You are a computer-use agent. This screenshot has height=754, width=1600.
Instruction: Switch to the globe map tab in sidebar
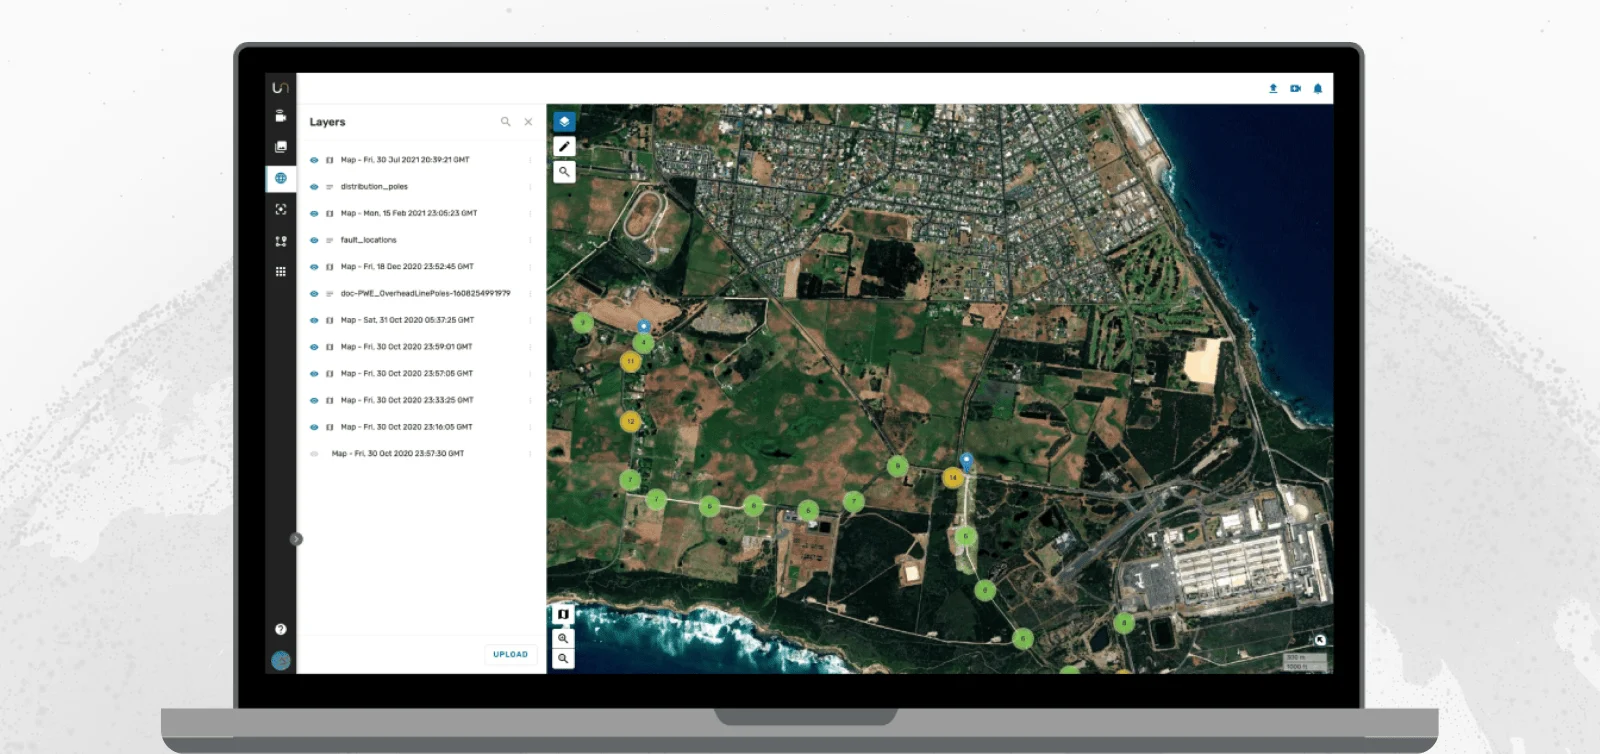(x=281, y=178)
